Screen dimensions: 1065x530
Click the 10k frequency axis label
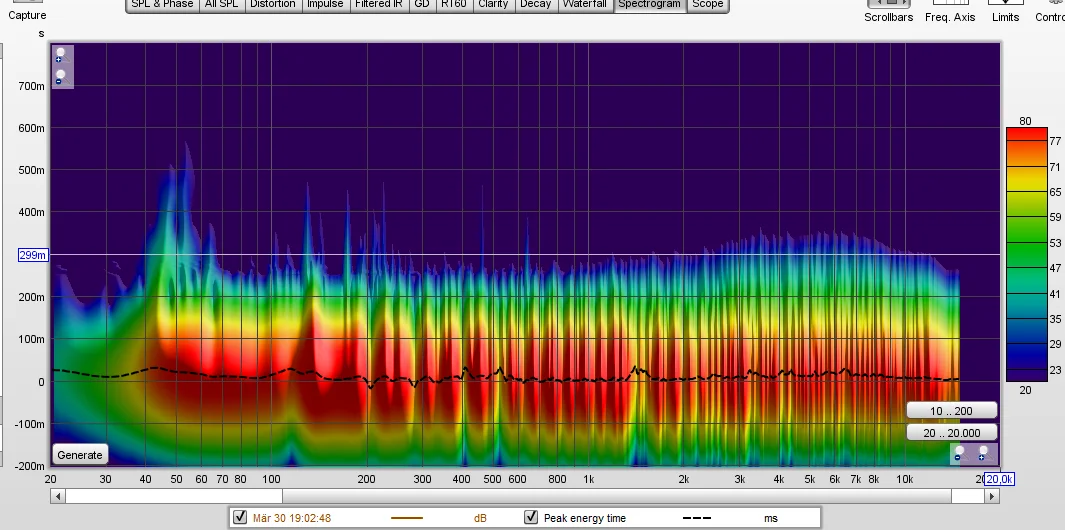(904, 479)
